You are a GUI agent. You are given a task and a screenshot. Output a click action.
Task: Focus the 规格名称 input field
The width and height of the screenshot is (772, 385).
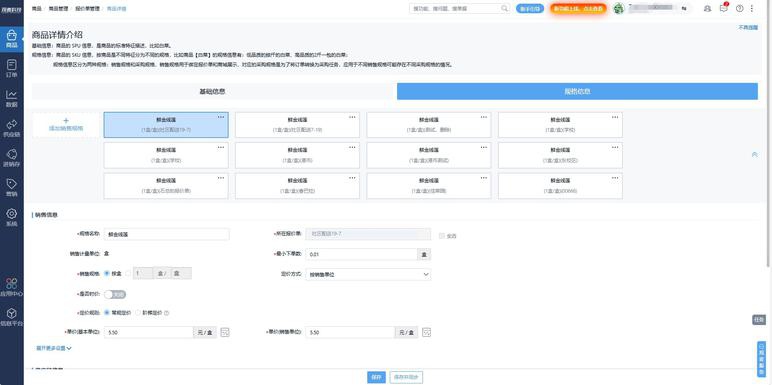pos(166,234)
